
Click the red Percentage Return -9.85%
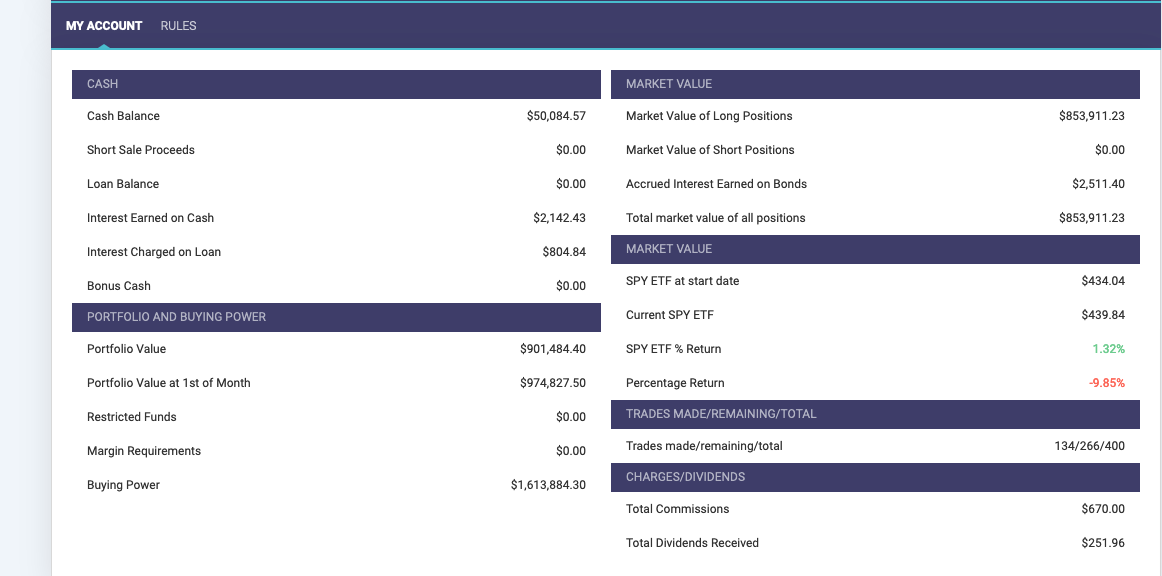pyautogui.click(x=1107, y=383)
